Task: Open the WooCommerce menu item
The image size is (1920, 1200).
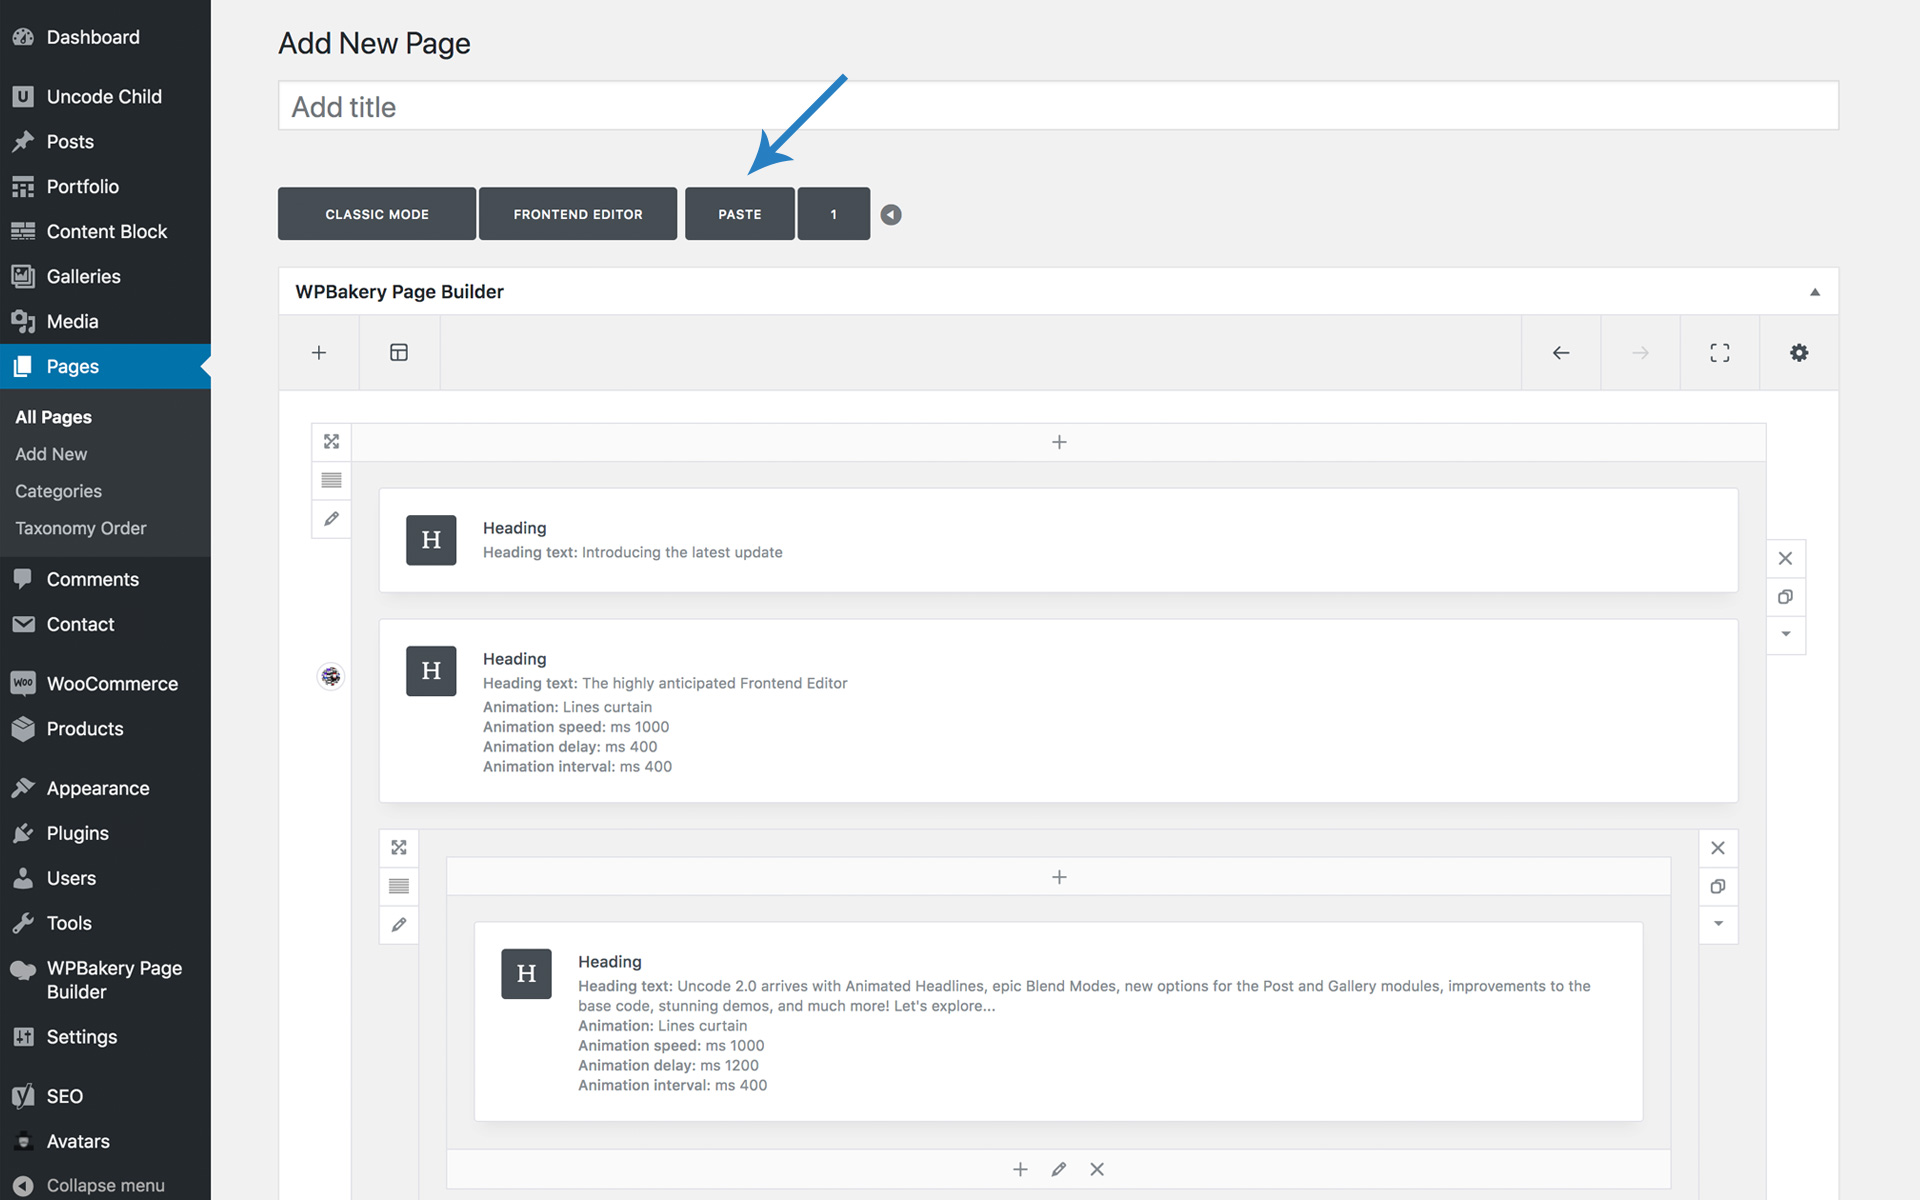Action: (x=111, y=684)
